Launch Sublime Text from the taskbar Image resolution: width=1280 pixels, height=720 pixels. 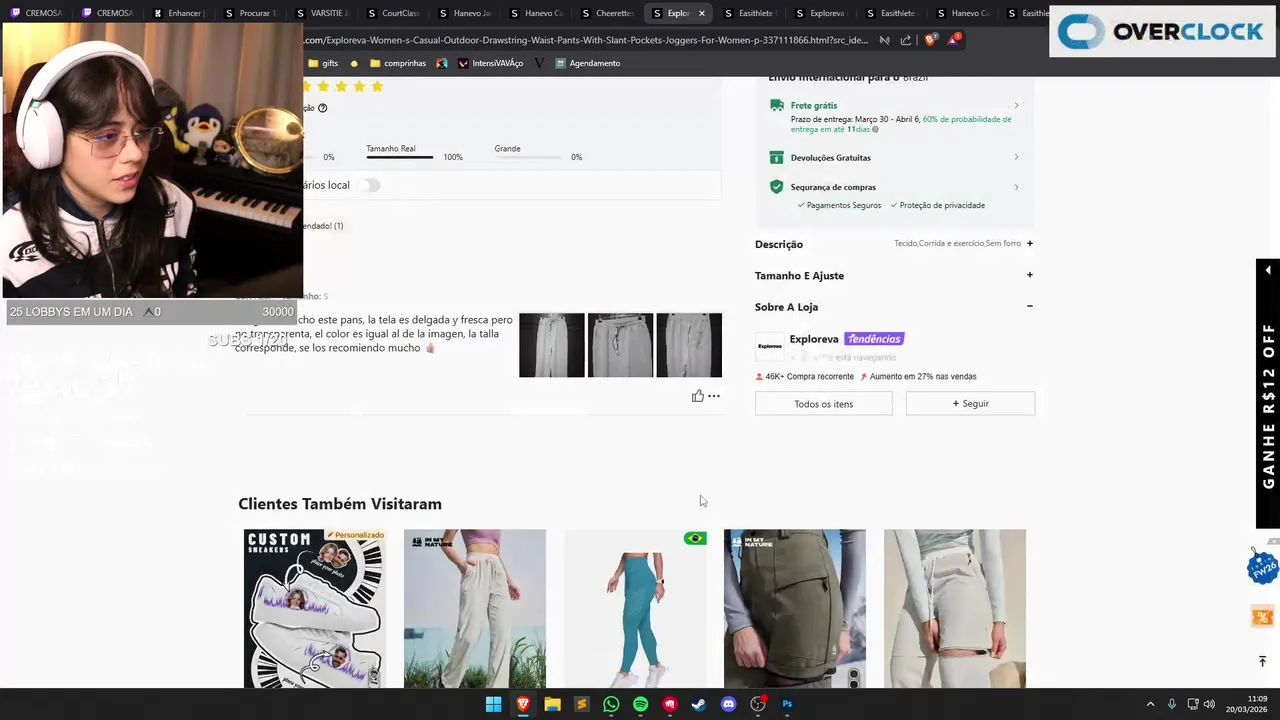(582, 704)
